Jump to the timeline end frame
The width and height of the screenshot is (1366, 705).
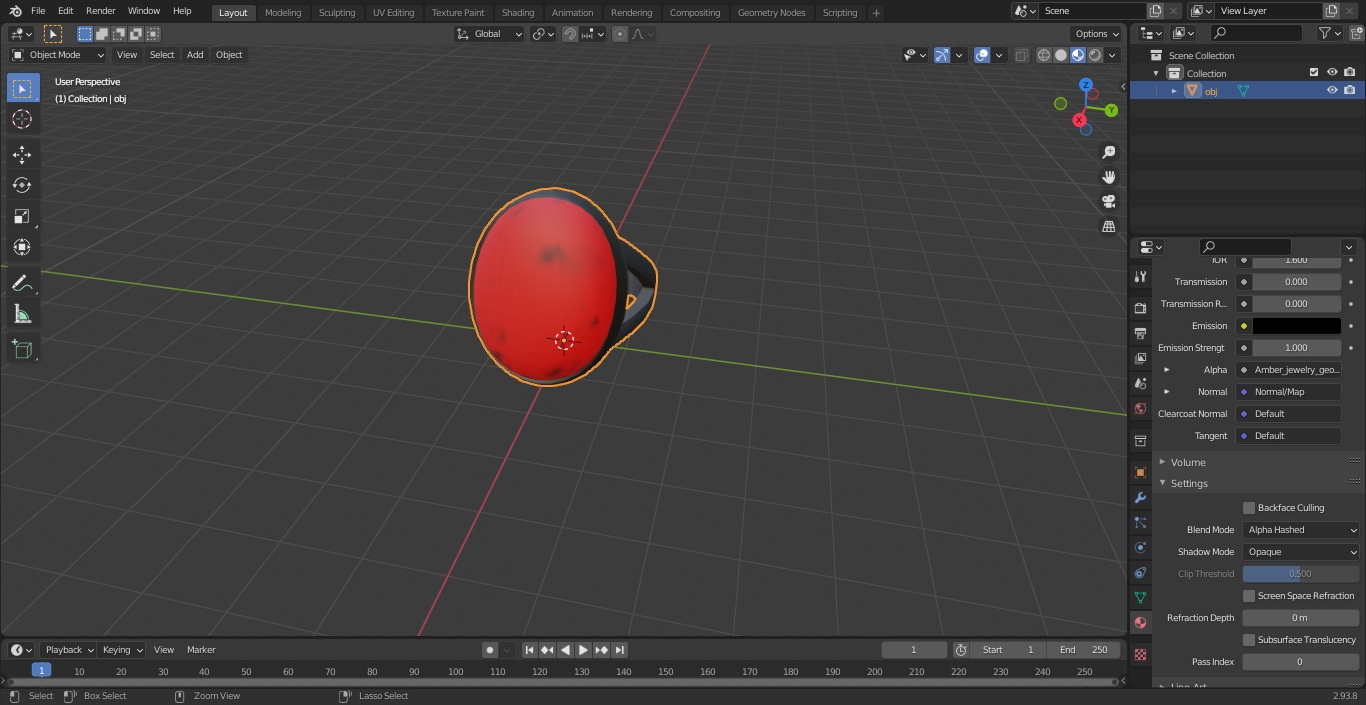[619, 650]
